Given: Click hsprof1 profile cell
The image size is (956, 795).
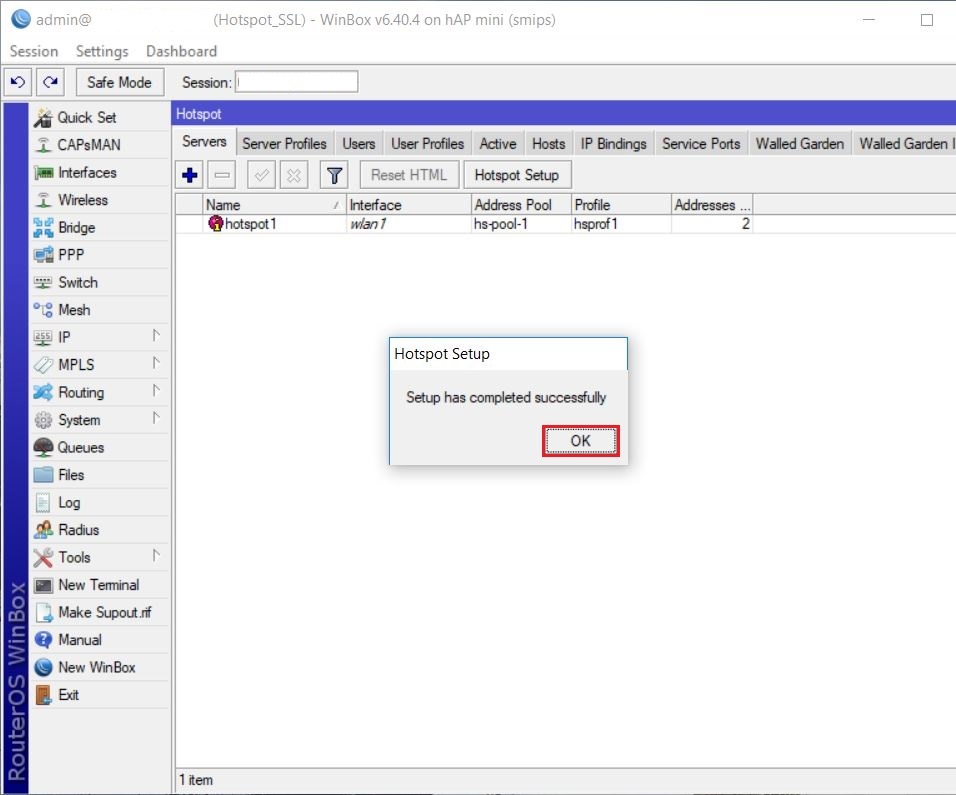Looking at the screenshot, I should [x=621, y=224].
